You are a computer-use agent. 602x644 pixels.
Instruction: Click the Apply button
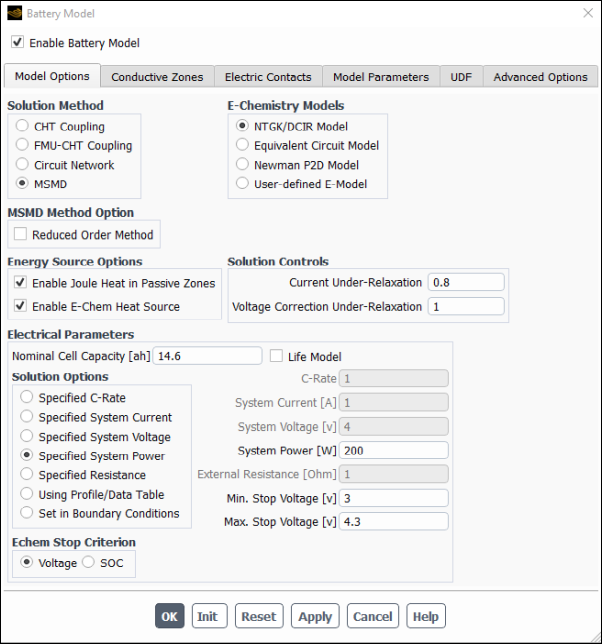tap(315, 616)
